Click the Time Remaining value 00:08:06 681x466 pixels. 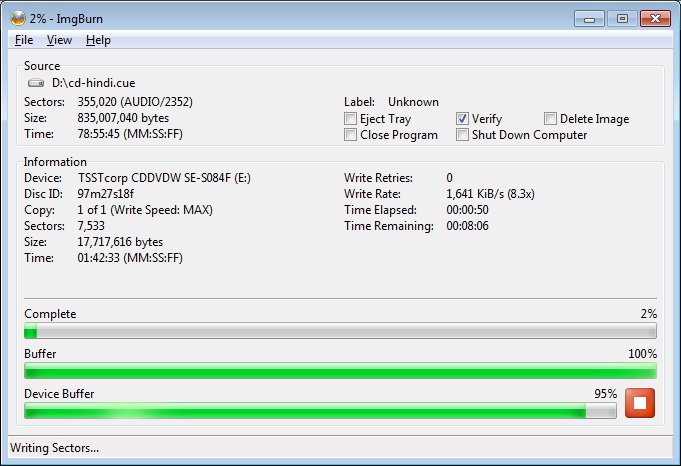[467, 226]
